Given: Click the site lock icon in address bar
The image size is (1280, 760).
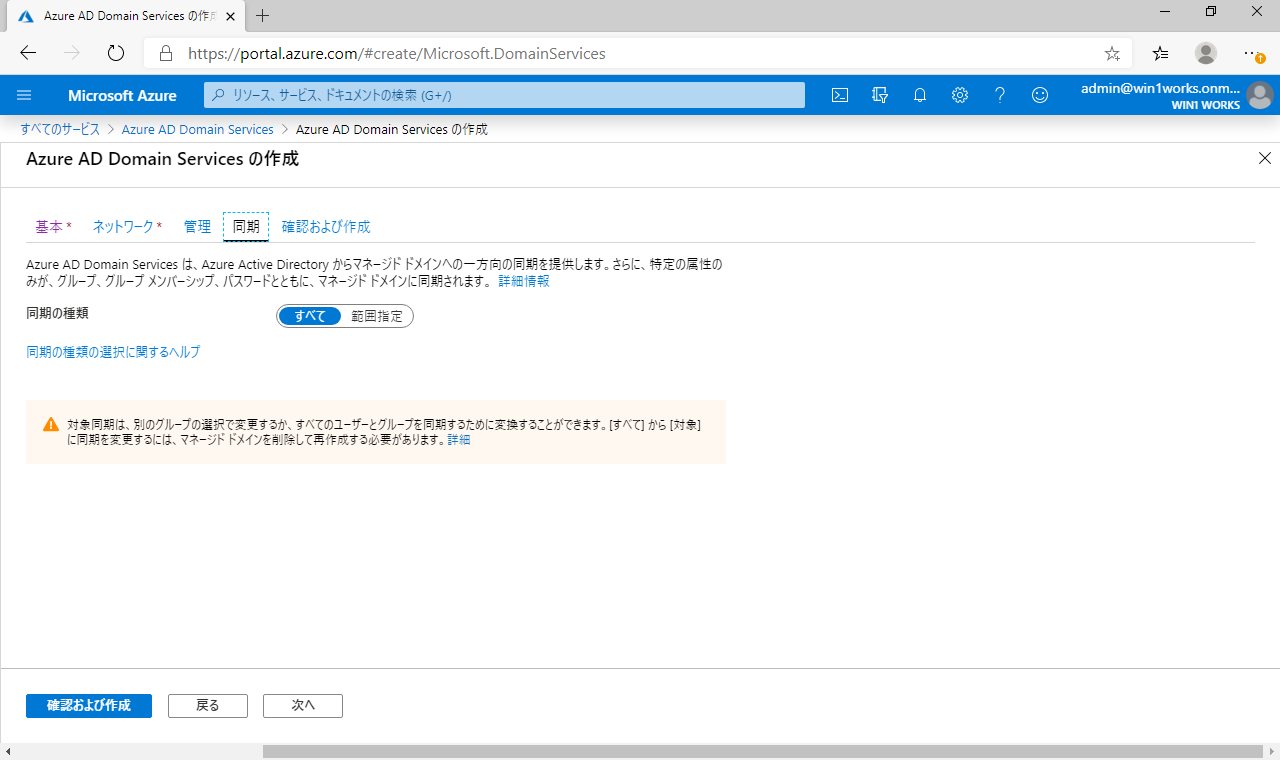Looking at the screenshot, I should [x=166, y=53].
